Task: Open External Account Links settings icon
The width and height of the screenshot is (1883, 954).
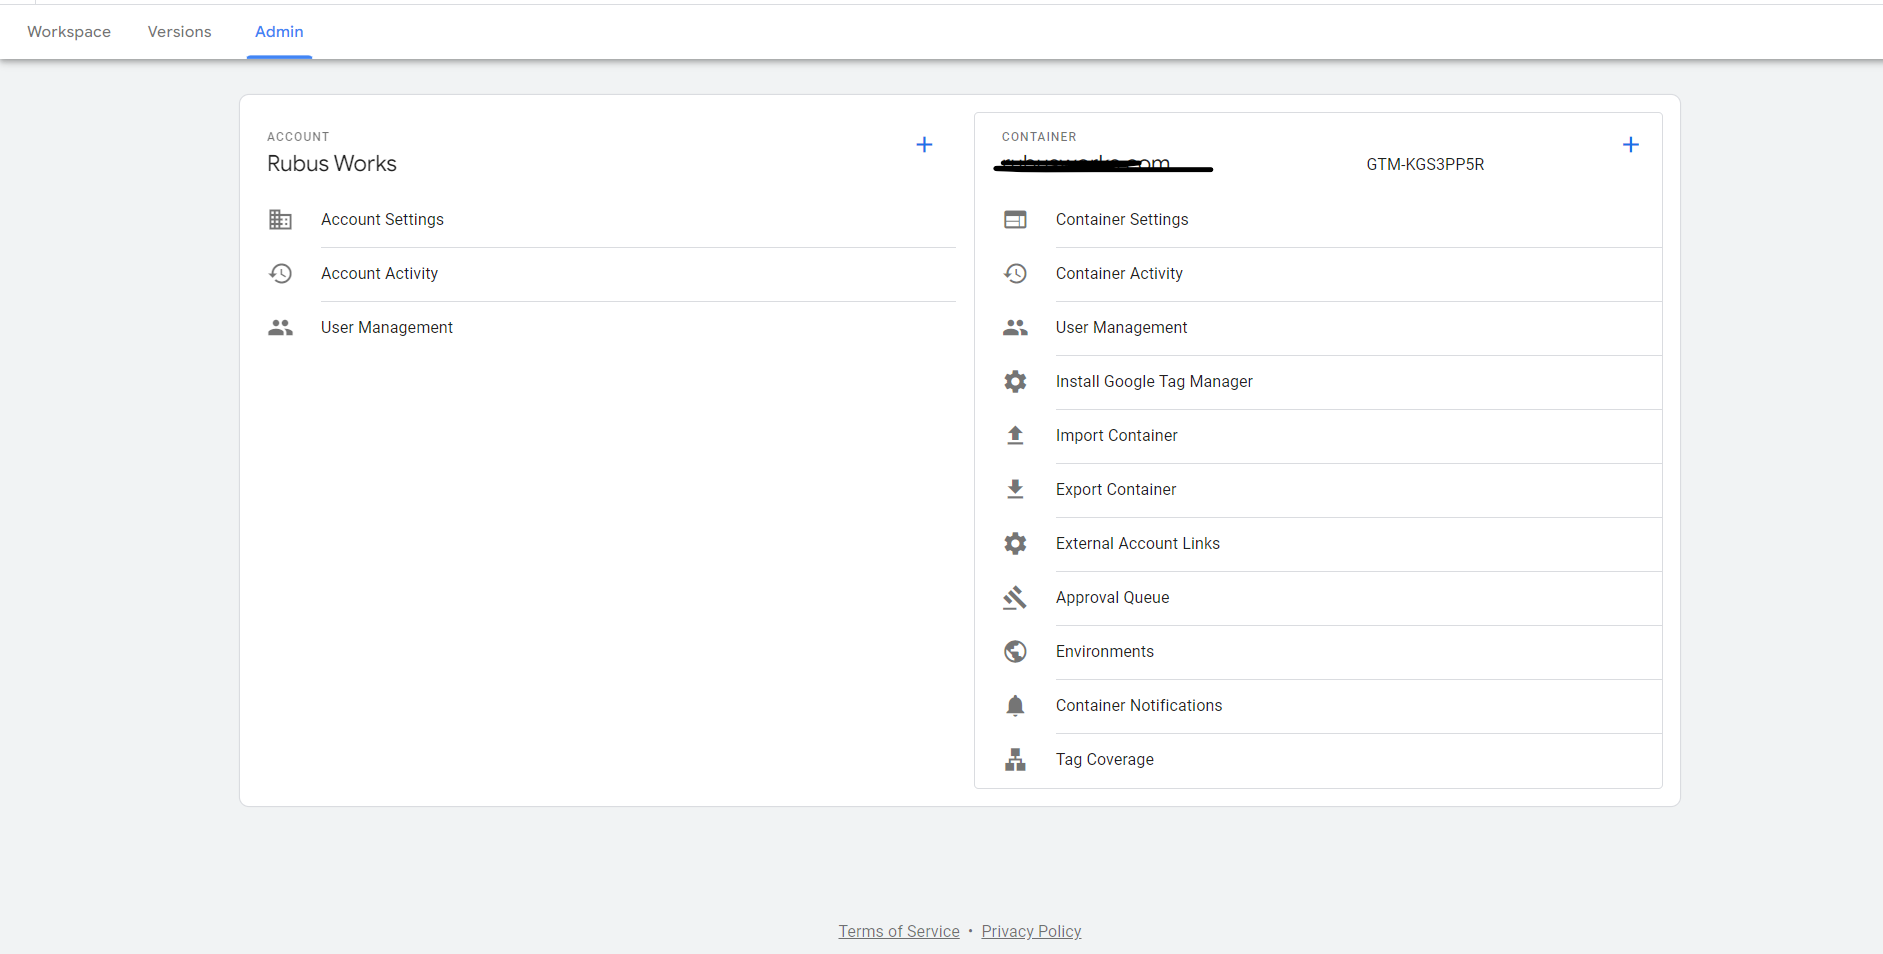Action: (1015, 543)
